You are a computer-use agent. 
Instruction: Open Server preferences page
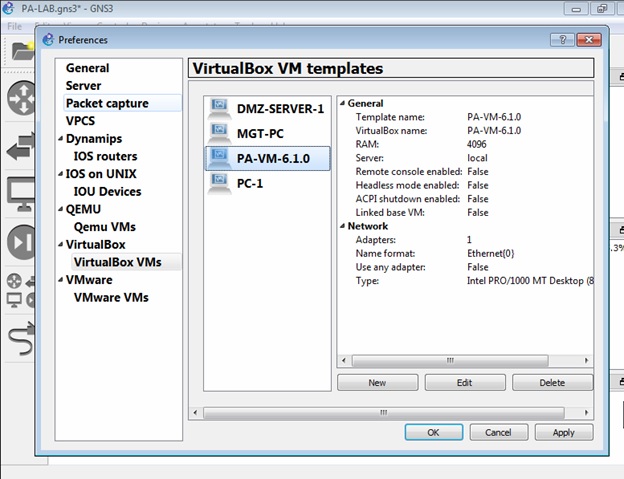83,86
